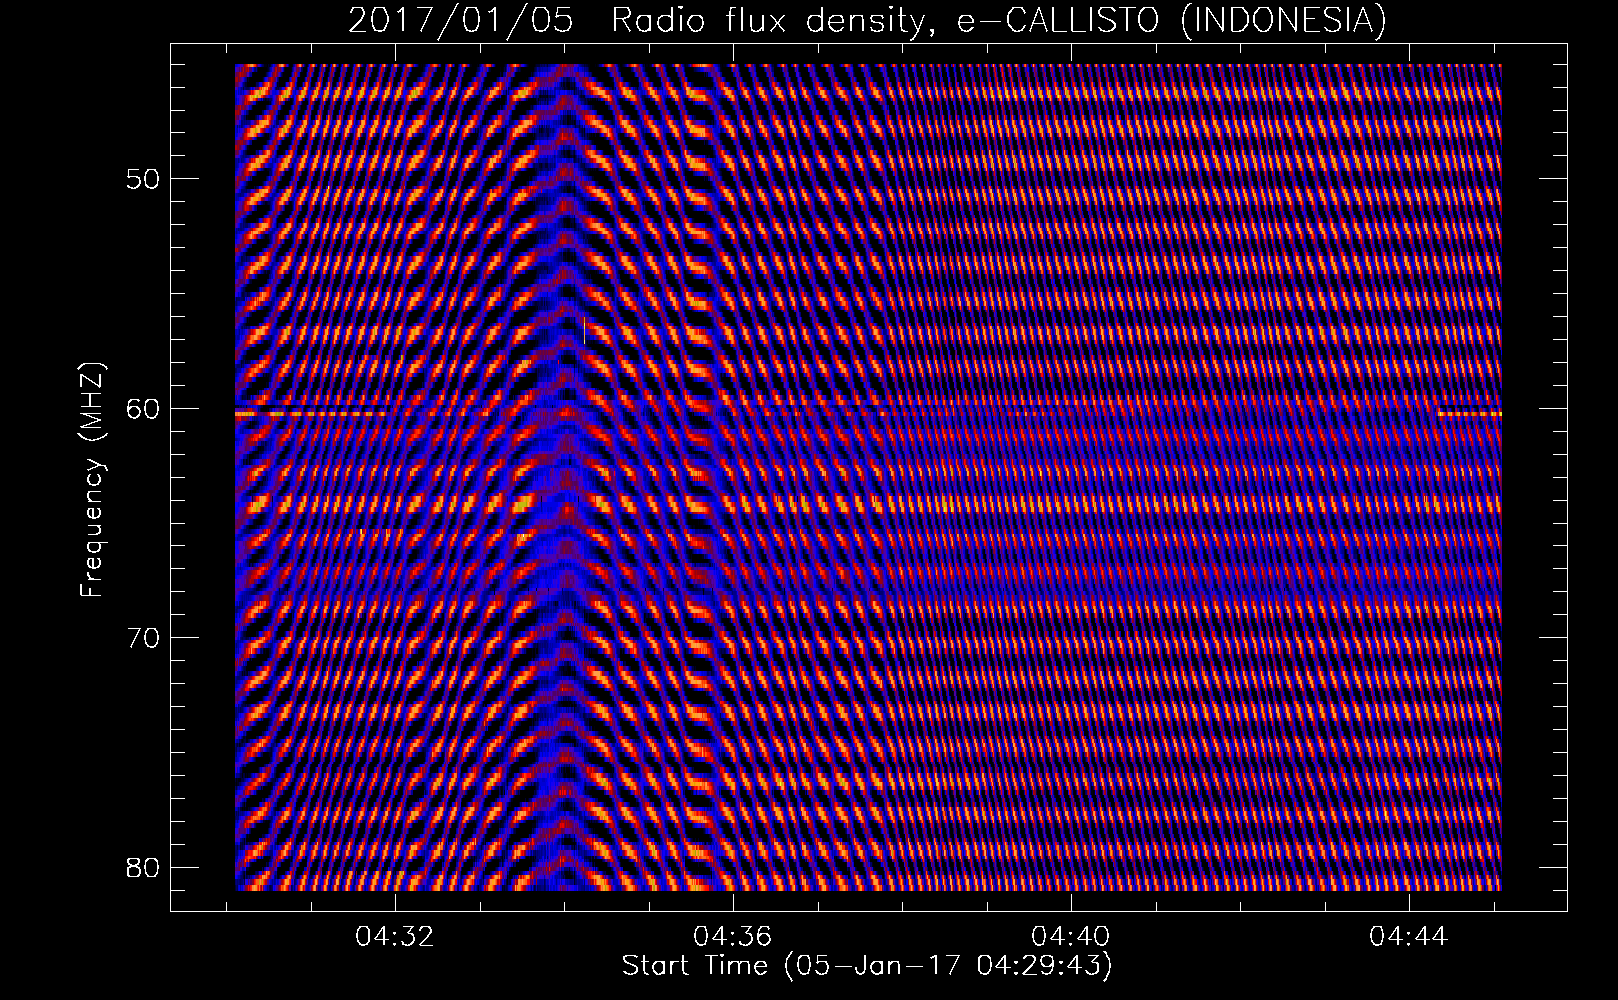Screen dimensions: 1618x1000
Task: Click the 04:32 time tick label
Action: pos(396,937)
